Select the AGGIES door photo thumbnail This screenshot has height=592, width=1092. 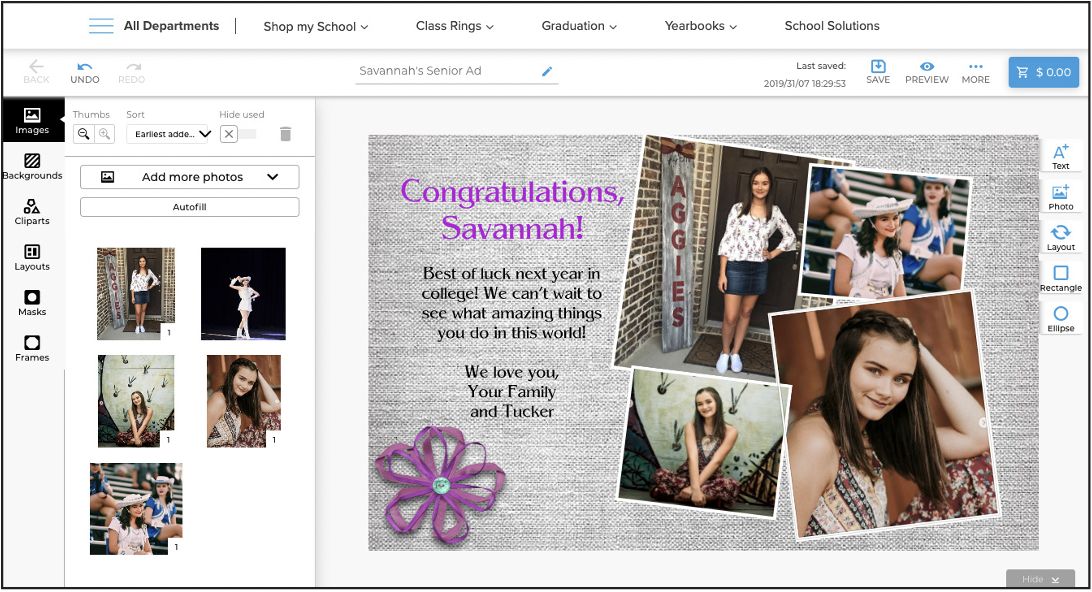[x=136, y=293]
